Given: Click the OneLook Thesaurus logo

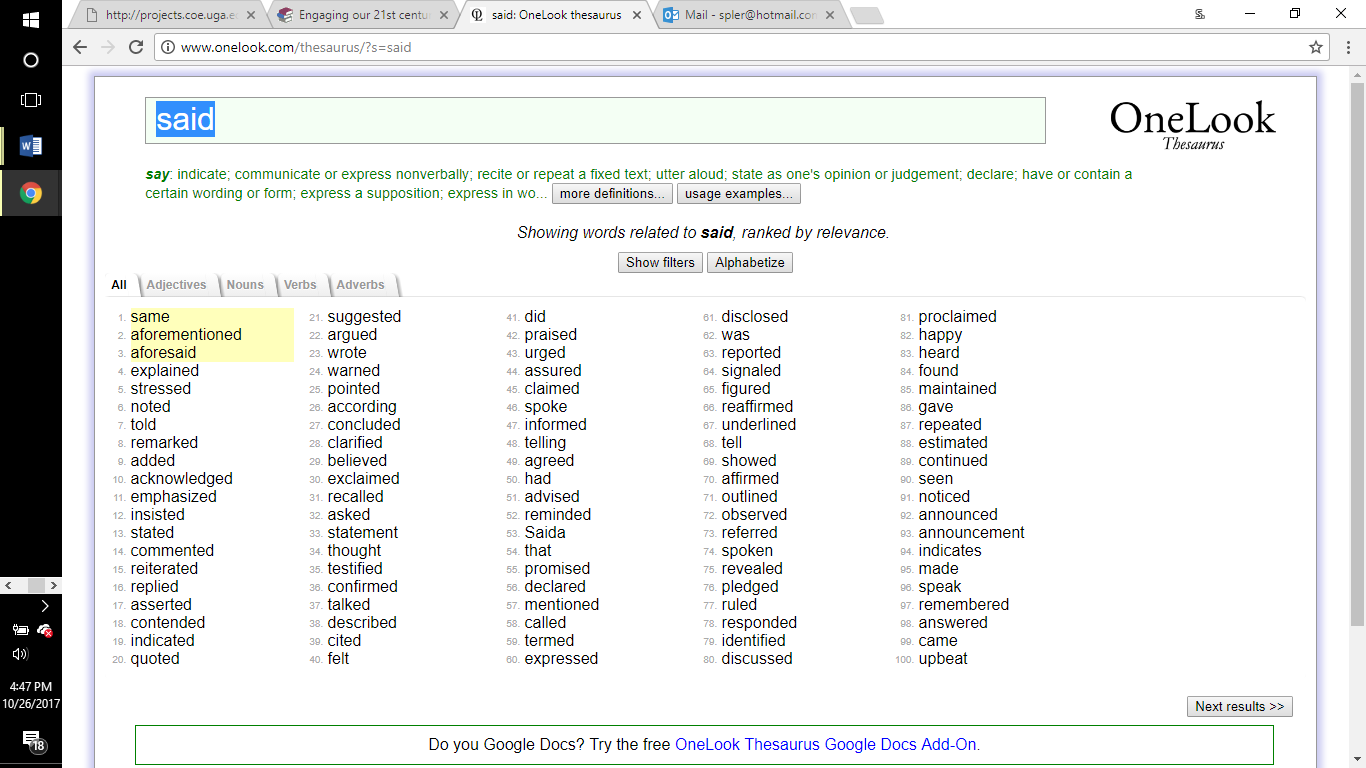Looking at the screenshot, I should click(1192, 124).
